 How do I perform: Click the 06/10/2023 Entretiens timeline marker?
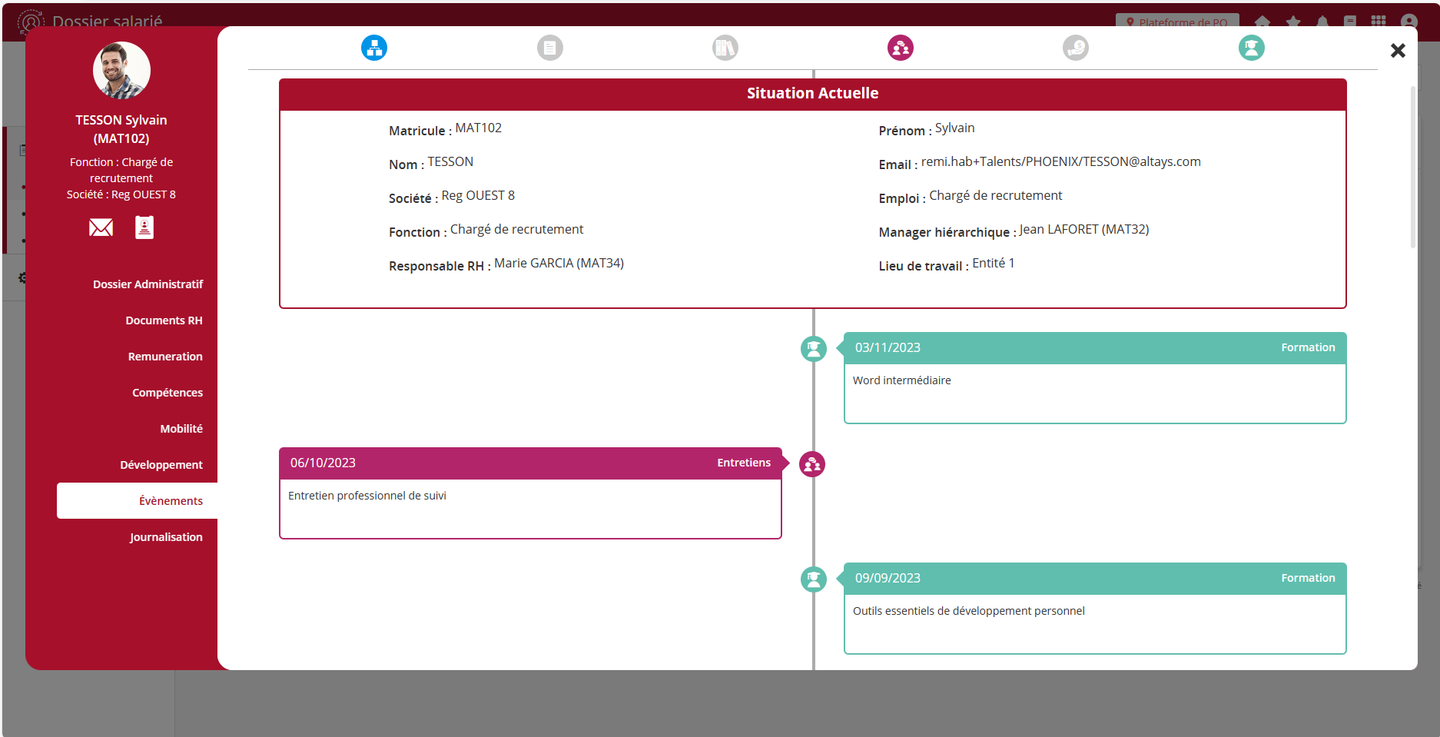(x=812, y=464)
